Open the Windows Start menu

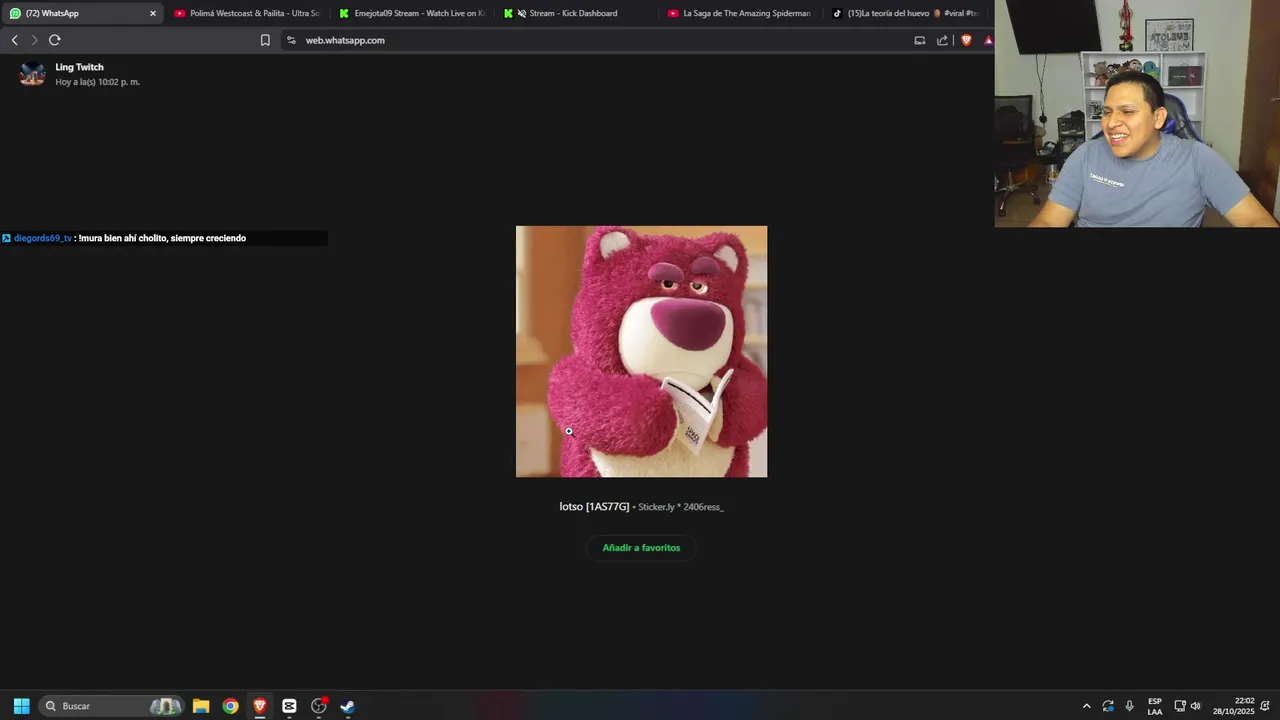(x=21, y=706)
